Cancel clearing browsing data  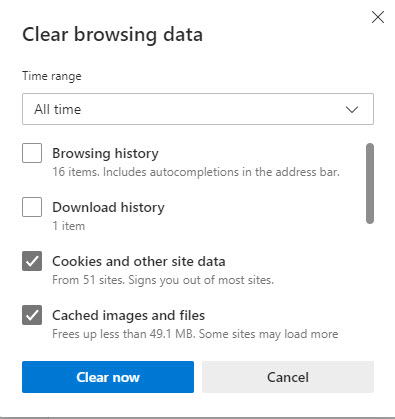tap(288, 377)
